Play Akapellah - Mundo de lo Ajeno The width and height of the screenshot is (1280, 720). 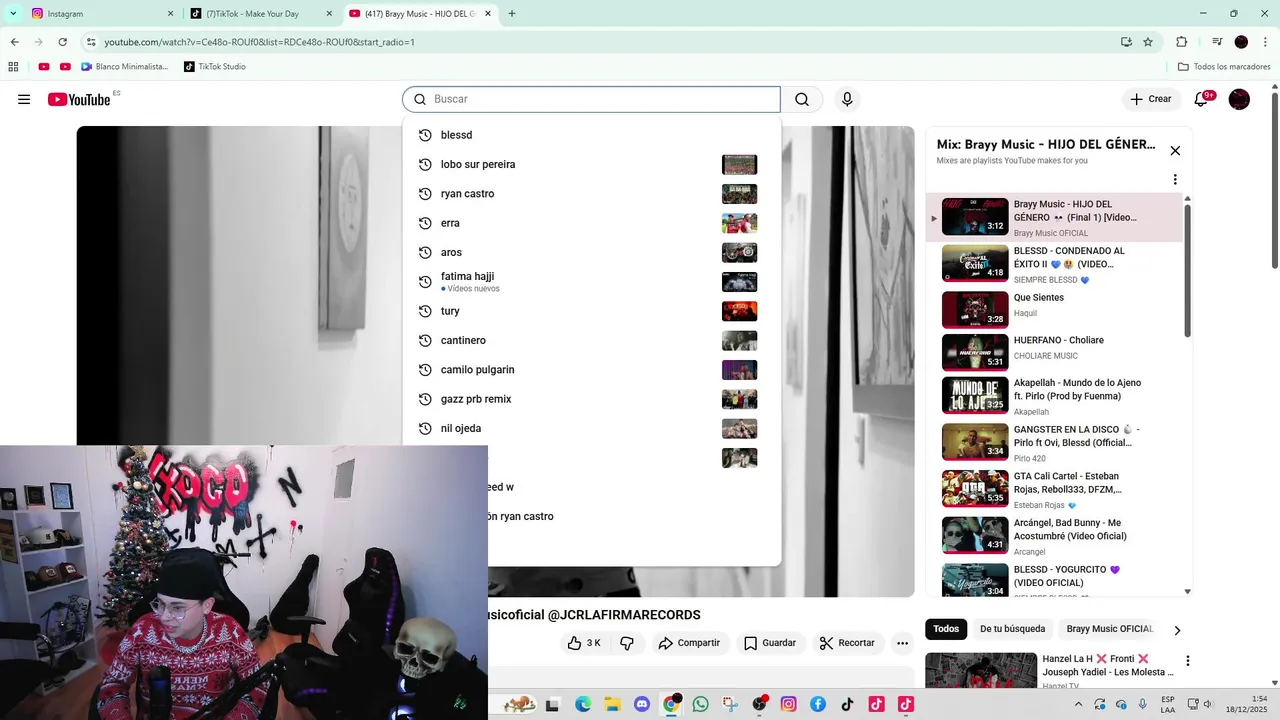pos(1054,395)
